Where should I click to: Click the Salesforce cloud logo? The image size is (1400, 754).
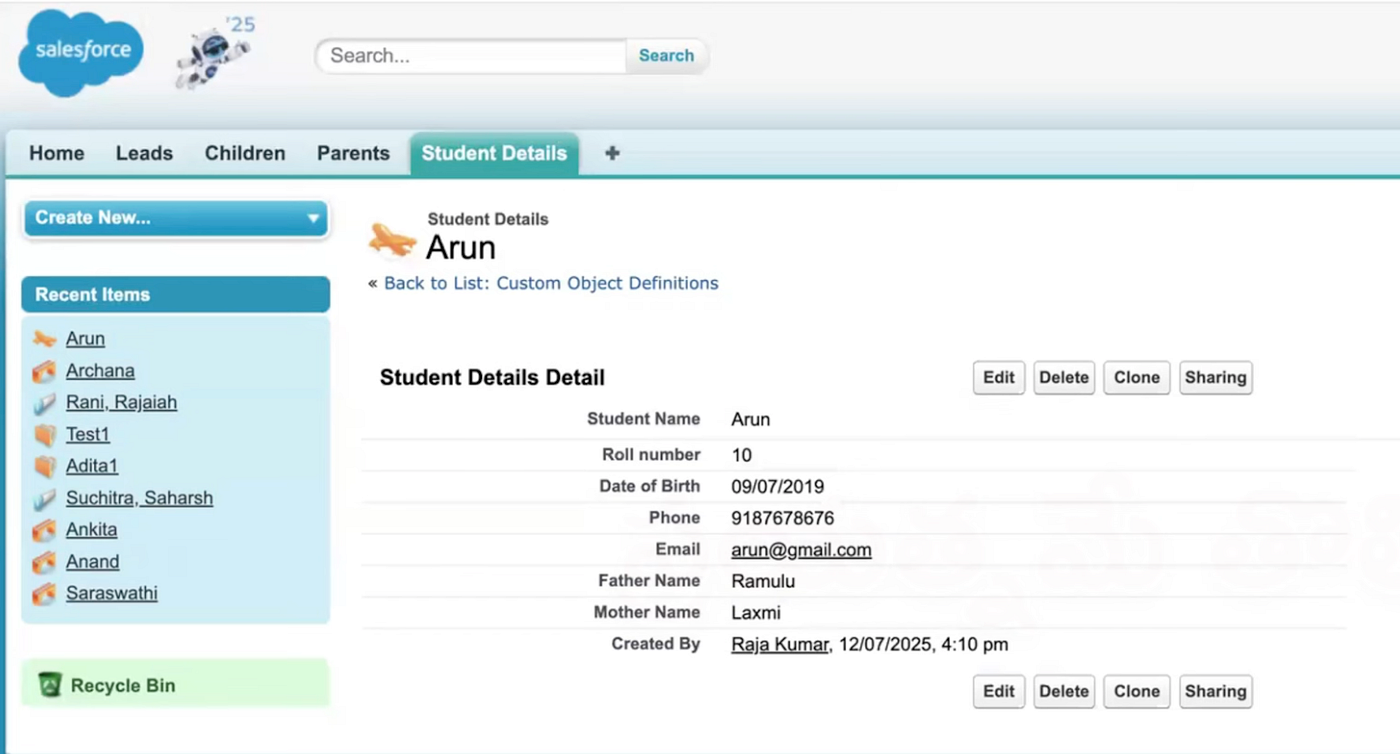pos(81,52)
